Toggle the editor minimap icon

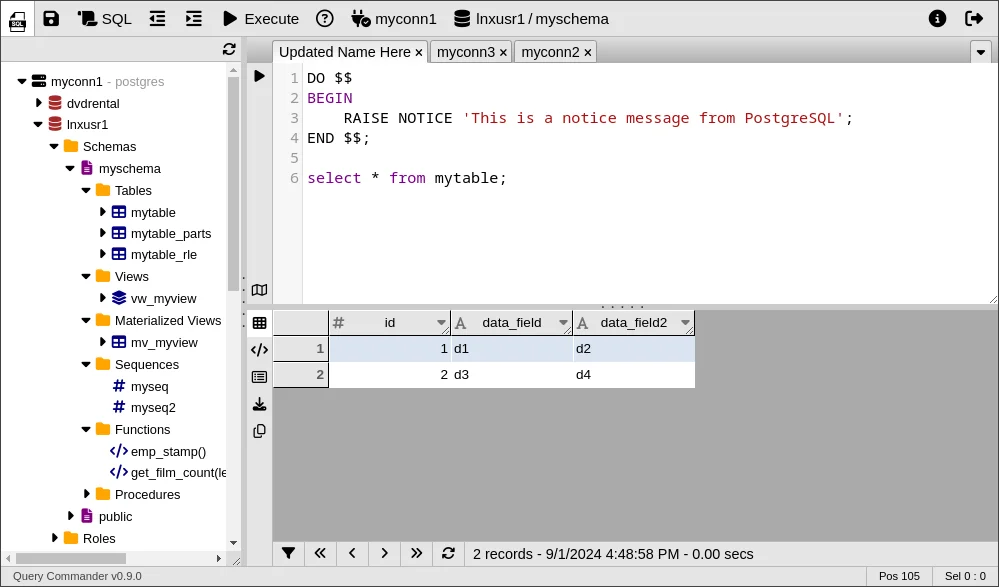tap(259, 290)
